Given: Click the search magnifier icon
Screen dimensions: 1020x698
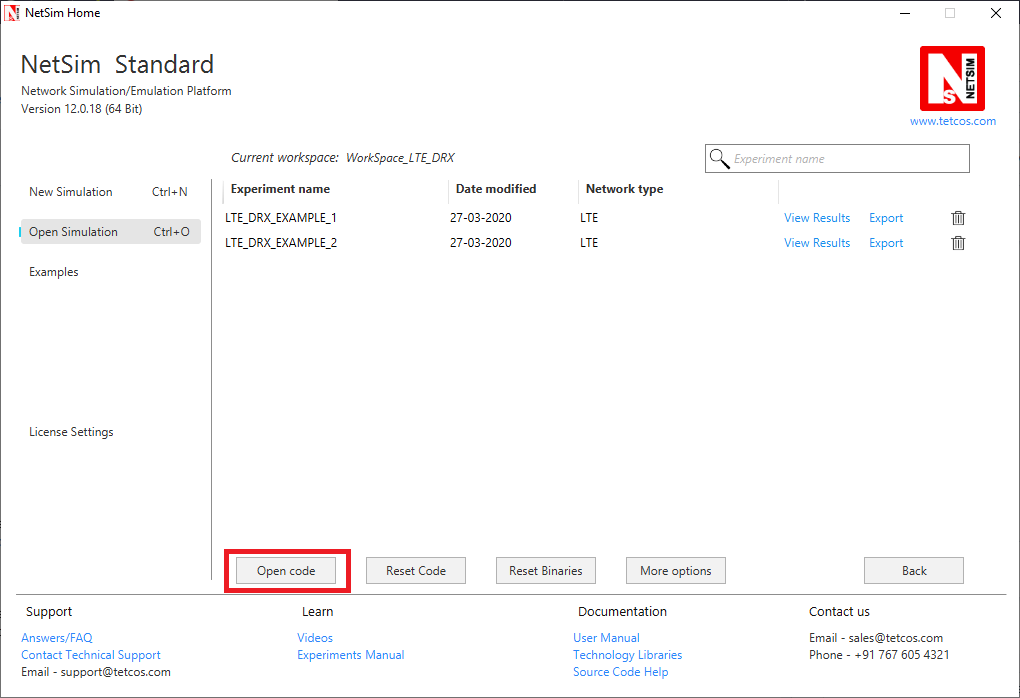Looking at the screenshot, I should [719, 159].
